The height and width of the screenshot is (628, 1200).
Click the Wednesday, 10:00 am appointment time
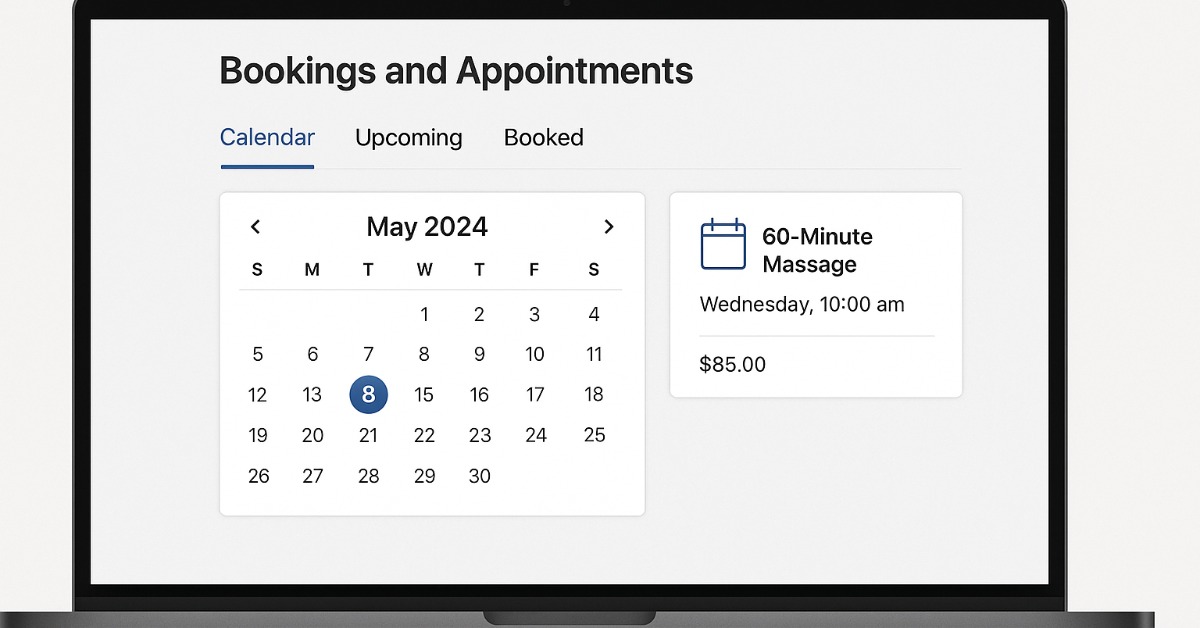click(802, 304)
